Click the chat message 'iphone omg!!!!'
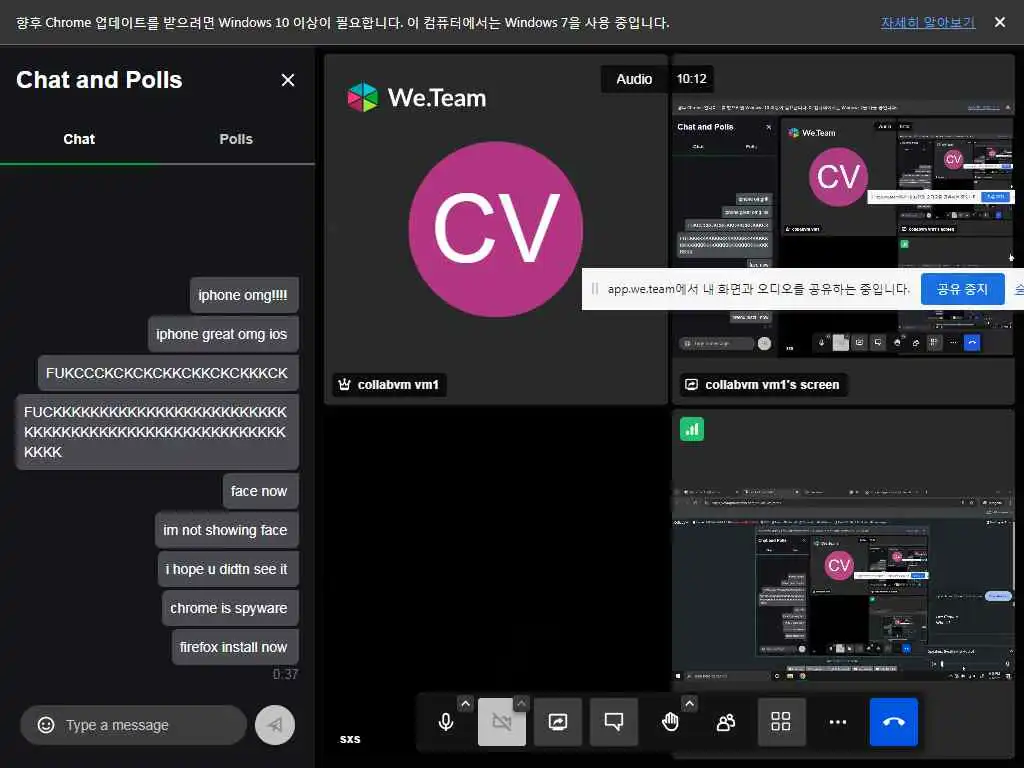This screenshot has height=768, width=1024. 244,295
